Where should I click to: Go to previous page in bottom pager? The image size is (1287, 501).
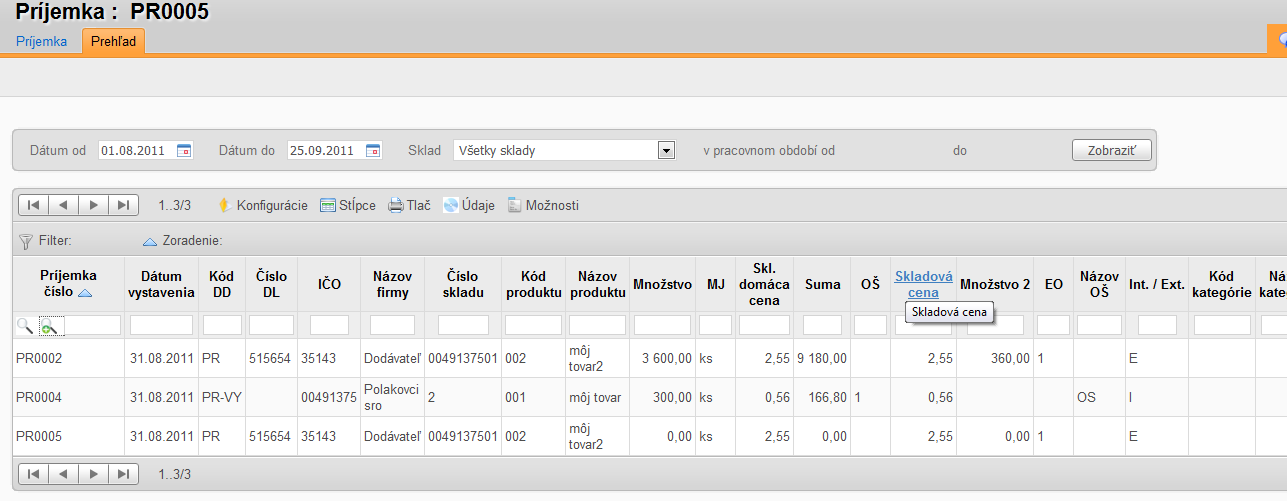pyautogui.click(x=63, y=474)
